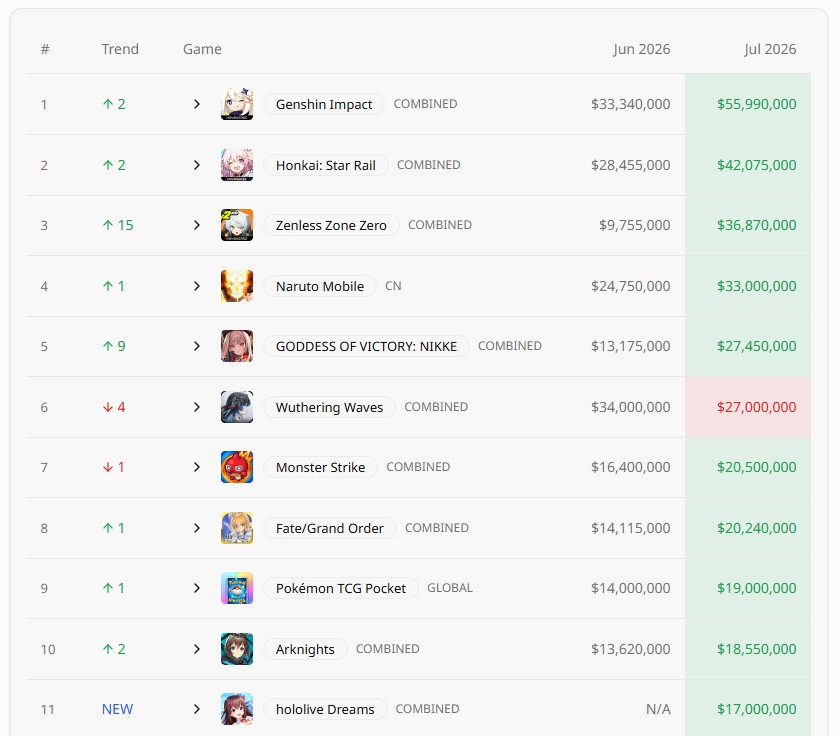Expand the Fate/Grand Order row

[197, 528]
